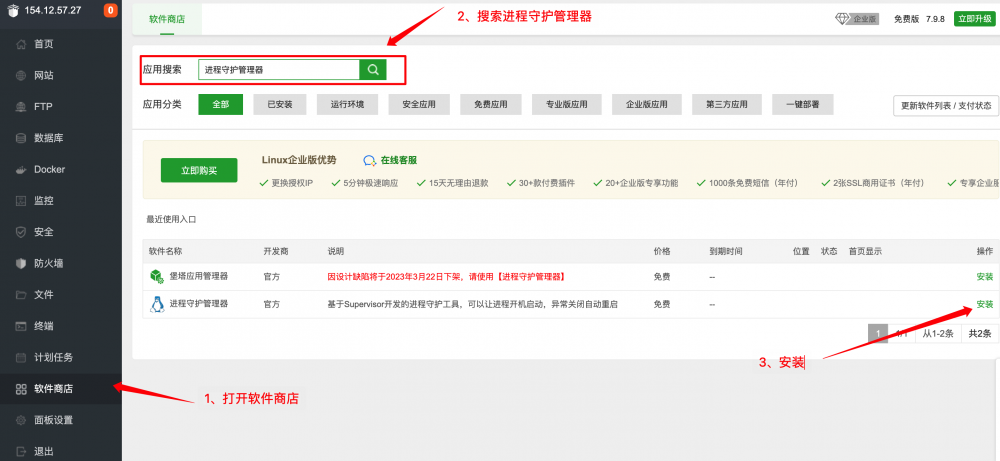Select the 已安装 category filter
Image resolution: width=1000 pixels, height=461 pixels.
279,104
